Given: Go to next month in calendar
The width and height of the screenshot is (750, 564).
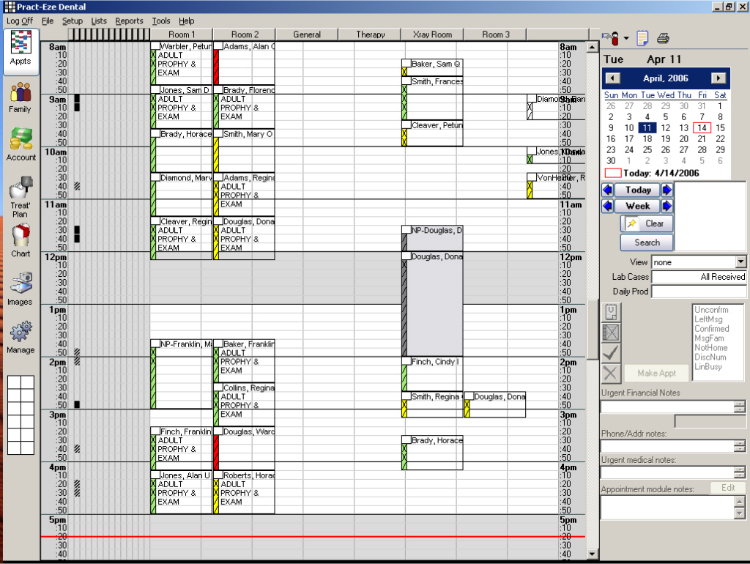Looking at the screenshot, I should tap(718, 78).
